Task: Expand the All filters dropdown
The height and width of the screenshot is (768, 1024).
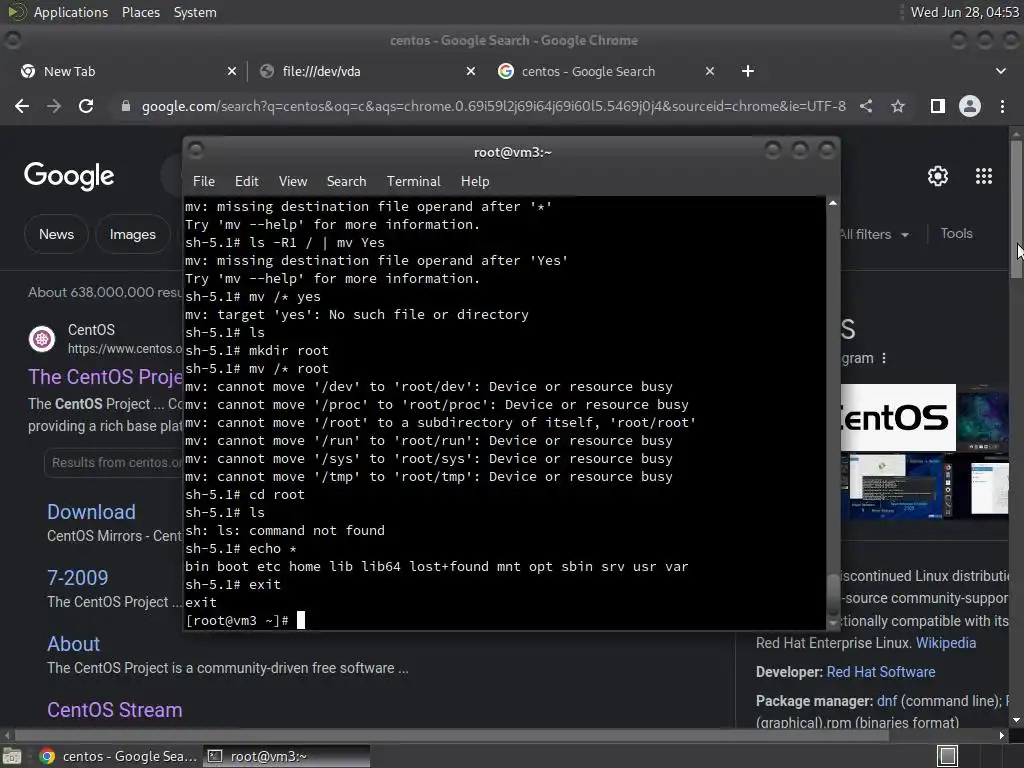Action: [x=874, y=234]
